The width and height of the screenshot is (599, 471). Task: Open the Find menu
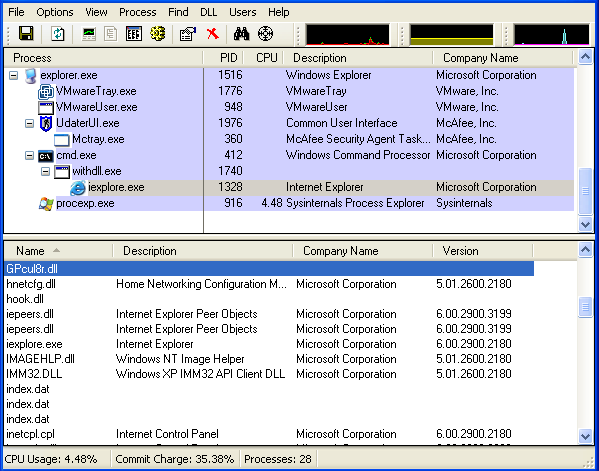pos(178,12)
